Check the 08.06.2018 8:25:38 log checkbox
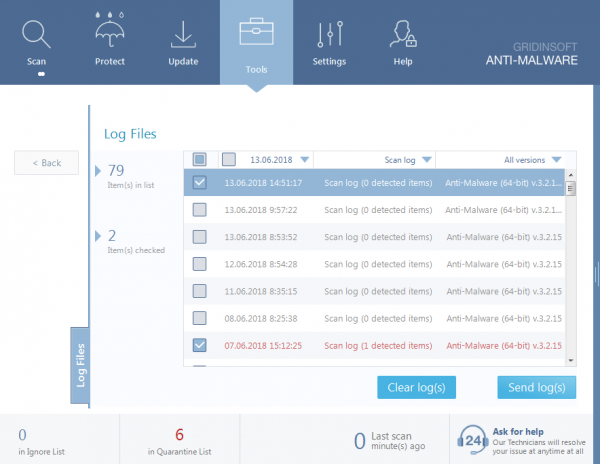This screenshot has height=464, width=600. 199,318
